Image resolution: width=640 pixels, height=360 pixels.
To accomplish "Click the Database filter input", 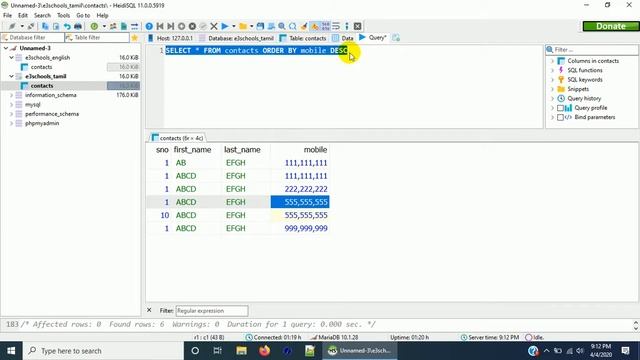I will point(33,38).
